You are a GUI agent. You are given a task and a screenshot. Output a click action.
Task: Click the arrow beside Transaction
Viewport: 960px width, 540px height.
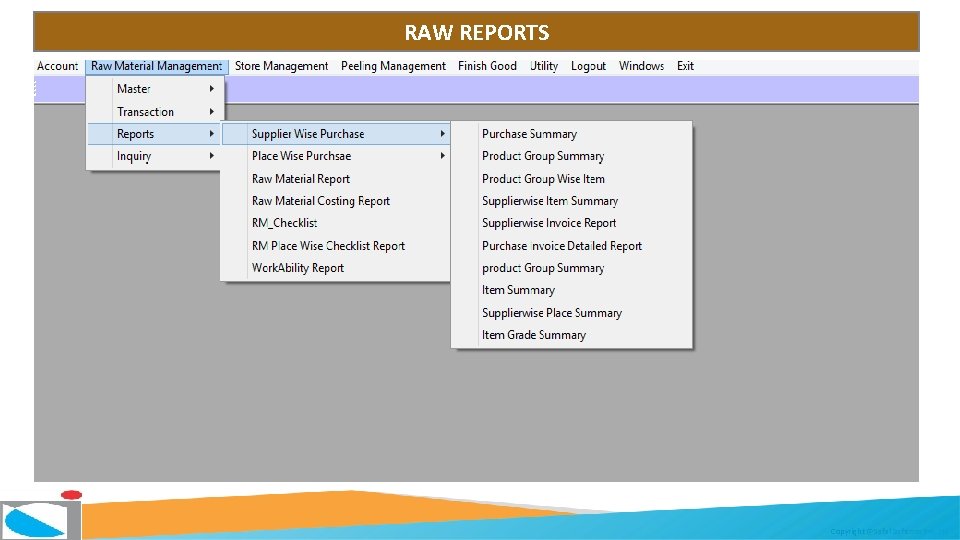pos(211,111)
